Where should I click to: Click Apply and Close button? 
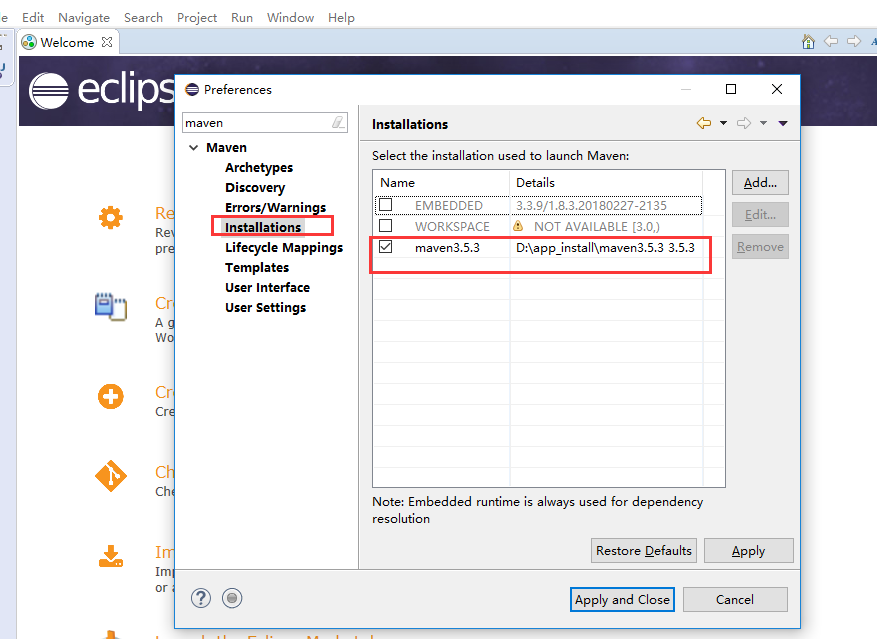click(622, 599)
